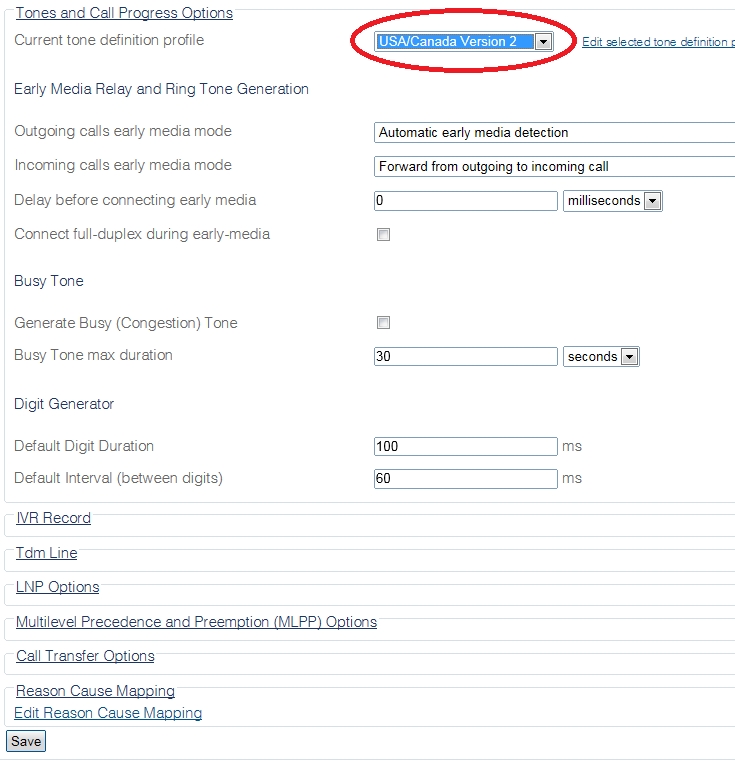Collapse Tones and Call Progress Options section
Screen dimensions: 735x762
[x=124, y=13]
